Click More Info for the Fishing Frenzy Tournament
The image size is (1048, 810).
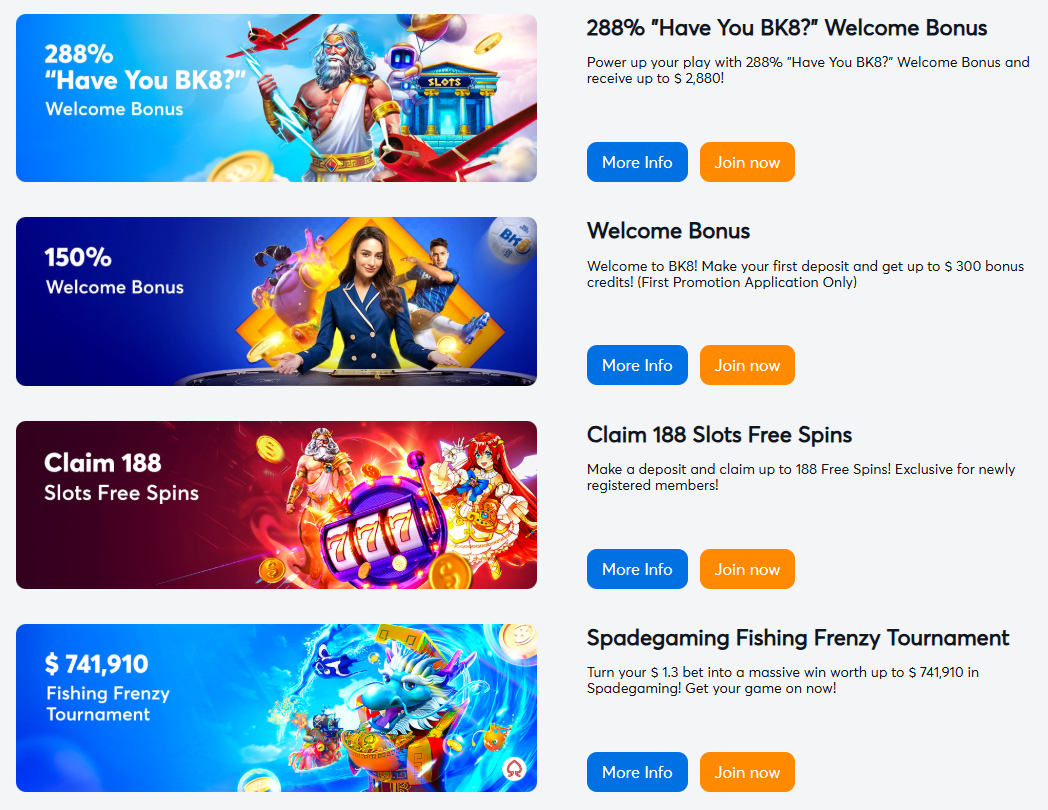(x=637, y=771)
